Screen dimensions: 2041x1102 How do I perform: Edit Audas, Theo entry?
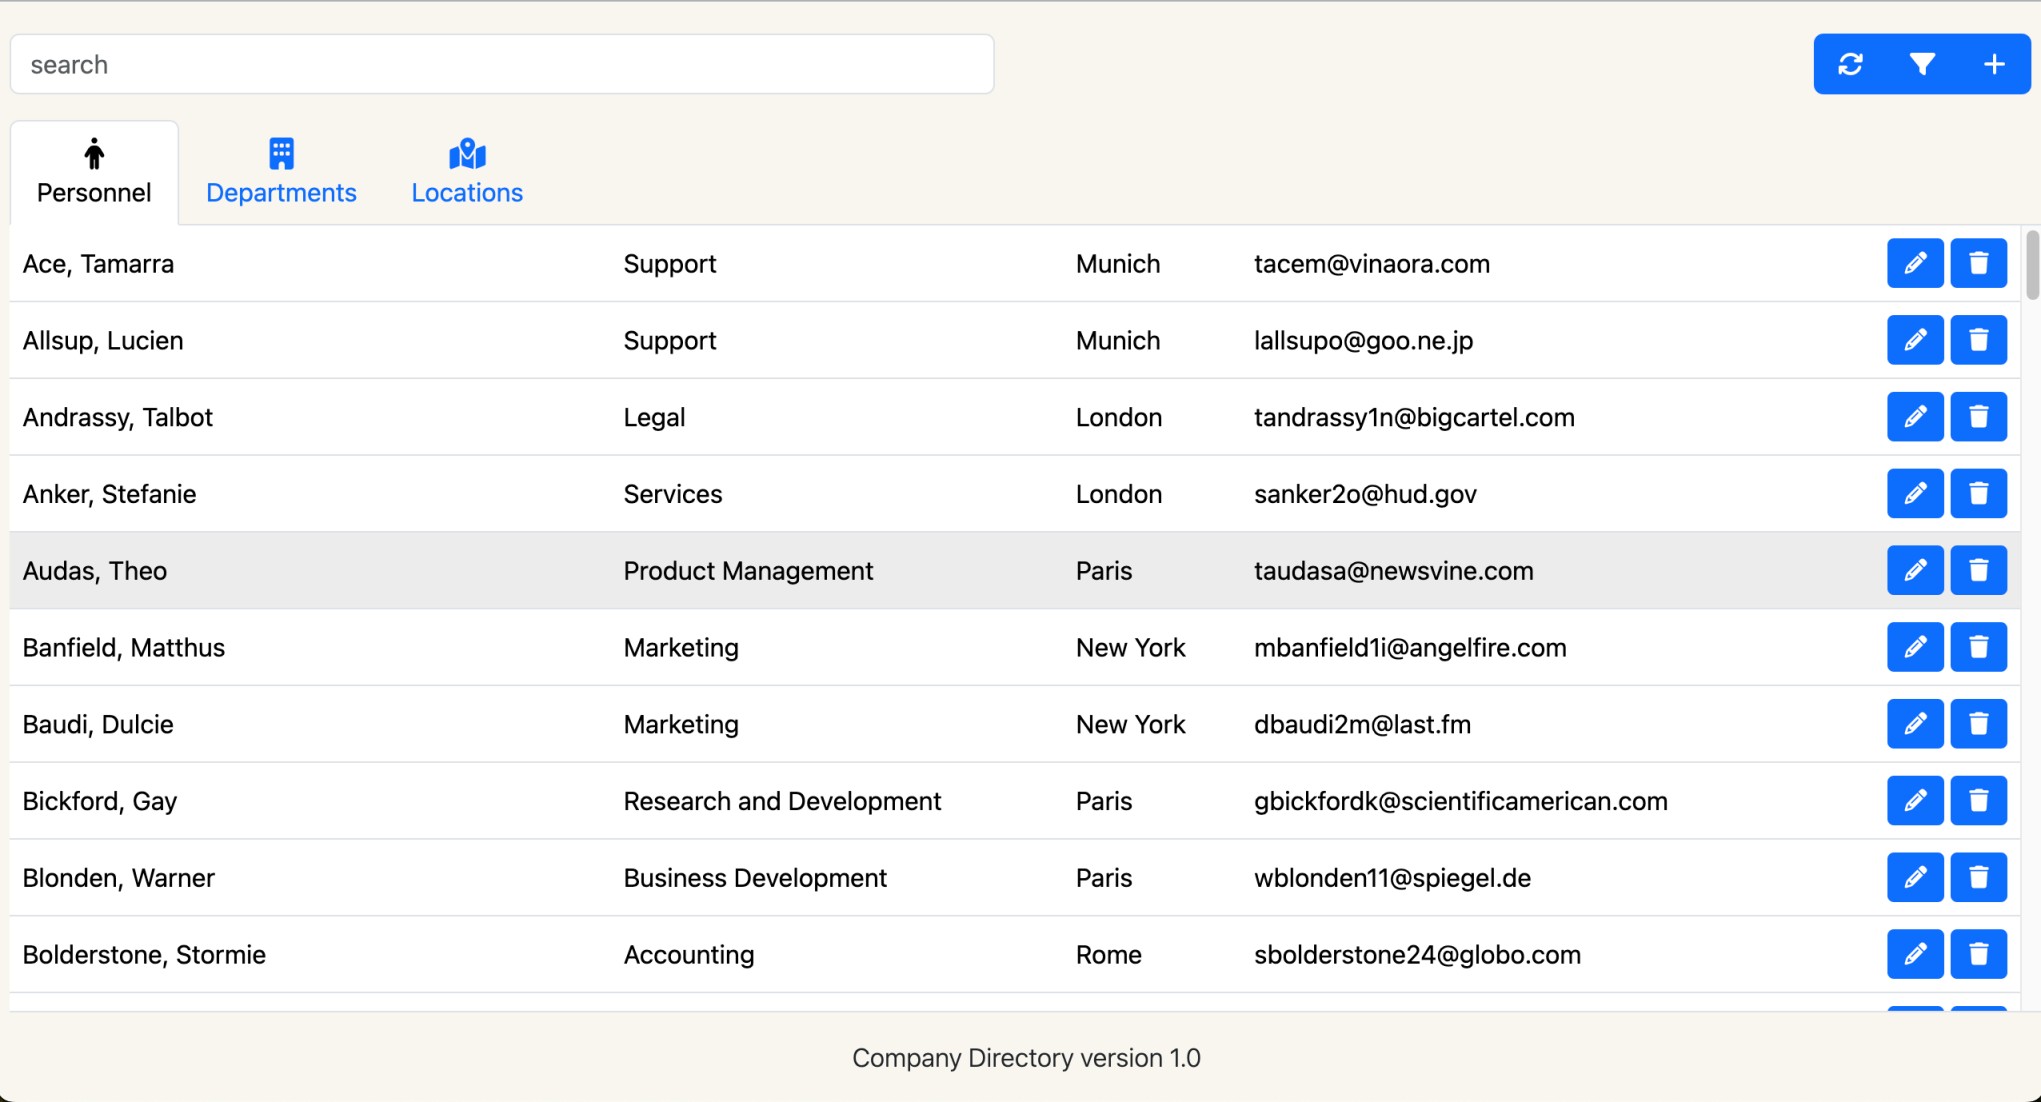[1914, 570]
